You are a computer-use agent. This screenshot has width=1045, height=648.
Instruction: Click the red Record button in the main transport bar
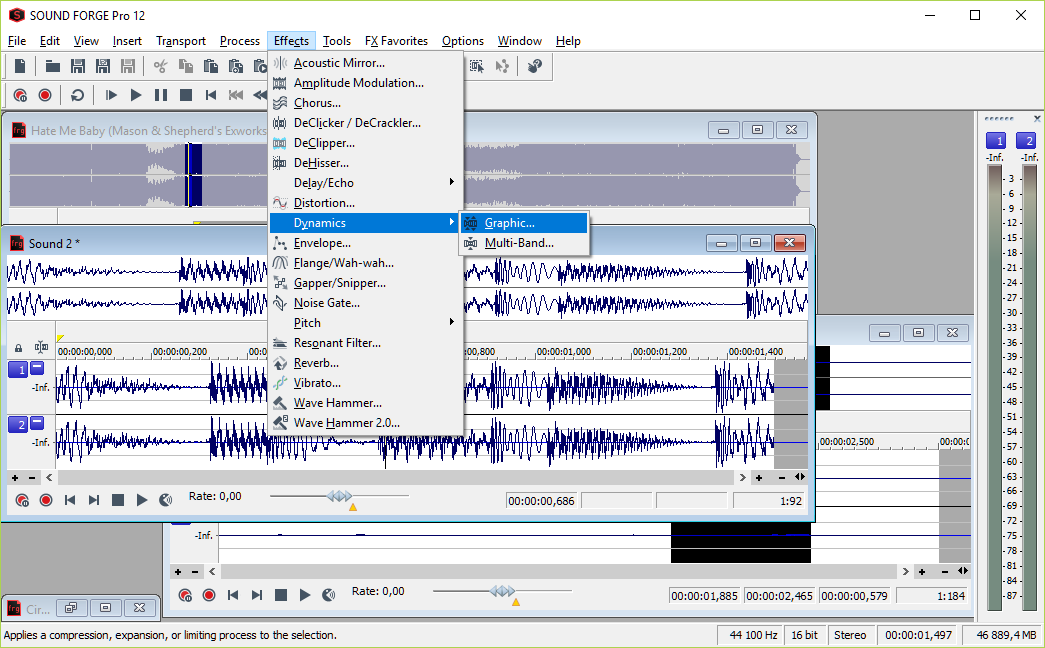click(45, 95)
